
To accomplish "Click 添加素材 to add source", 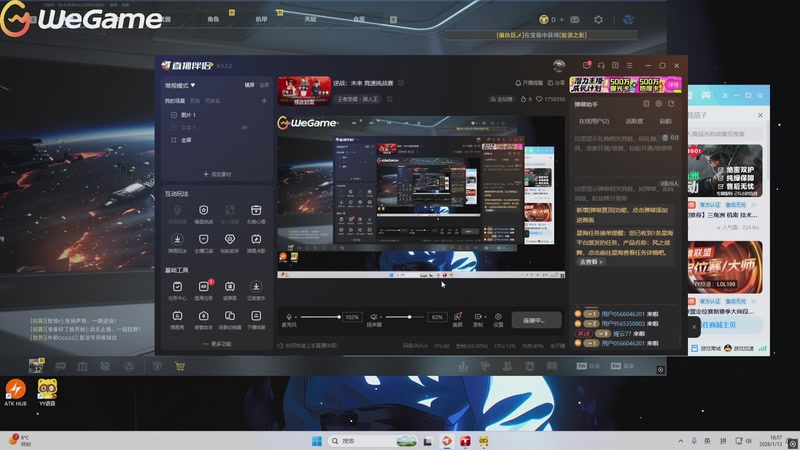I will [217, 174].
